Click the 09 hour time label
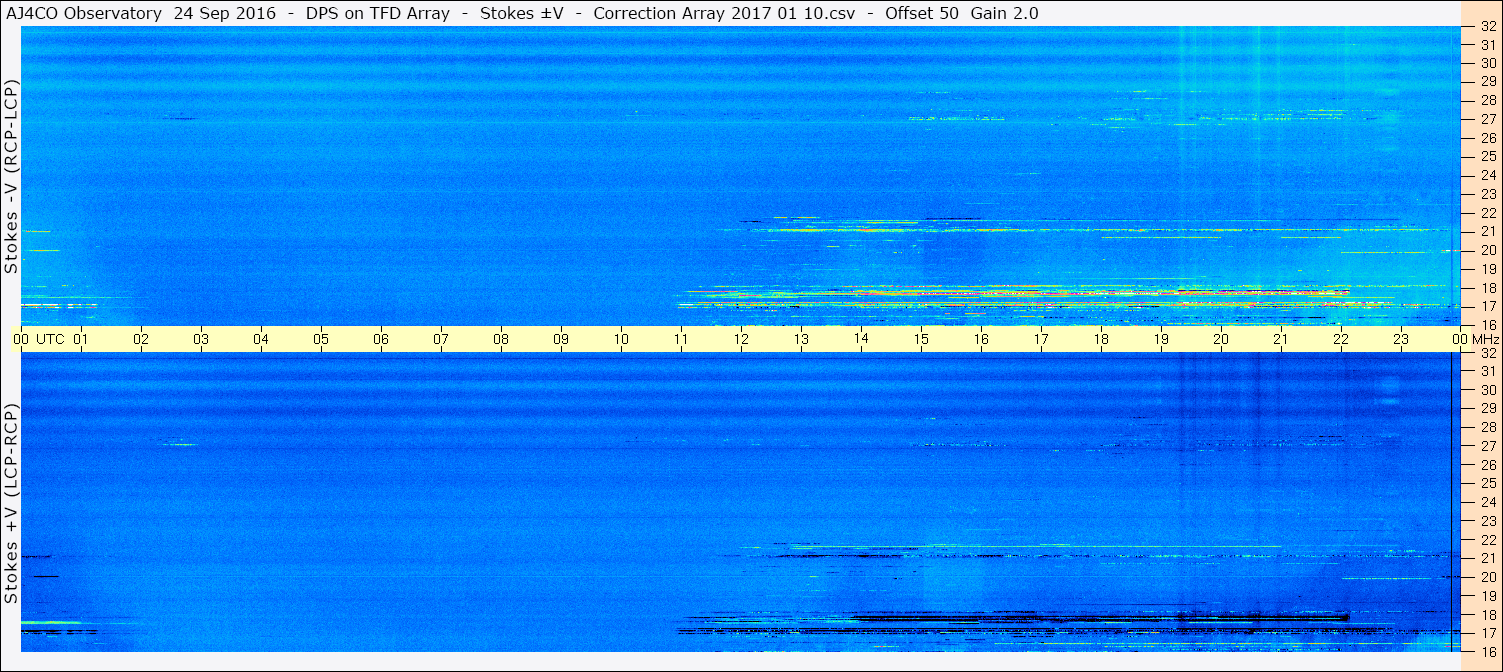 click(x=561, y=339)
